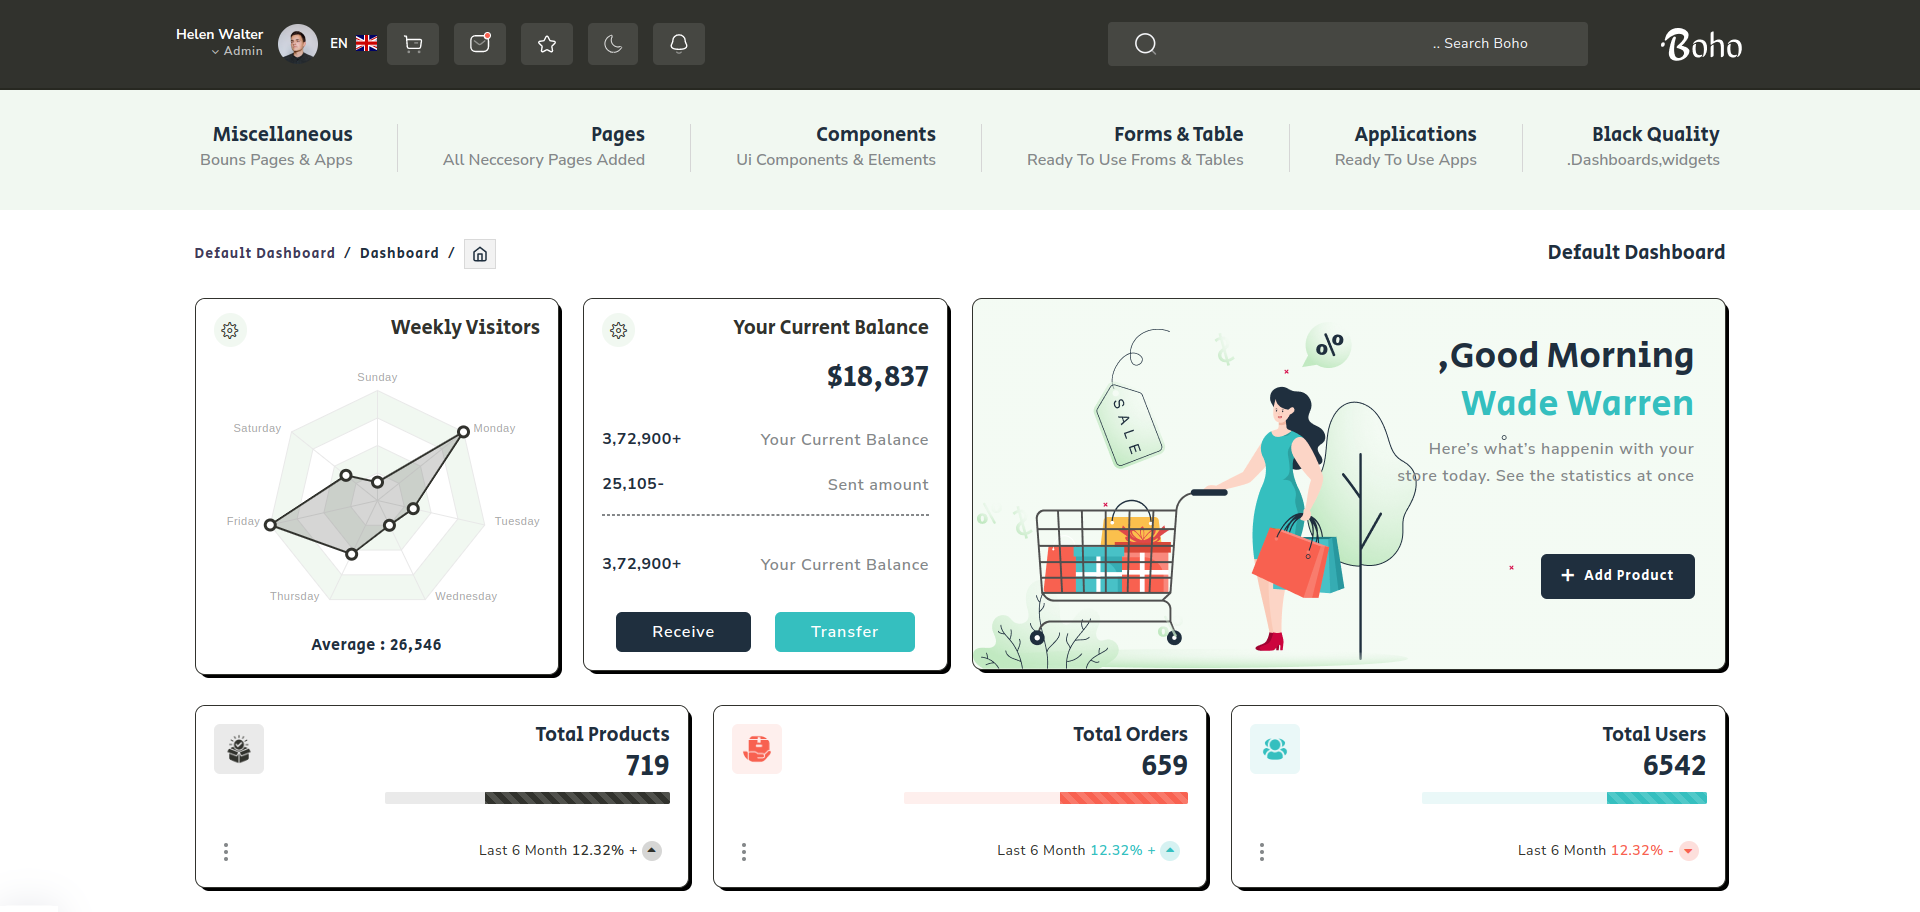Open Total Users three-dot options menu
The width and height of the screenshot is (1920, 912).
pyautogui.click(x=1262, y=851)
